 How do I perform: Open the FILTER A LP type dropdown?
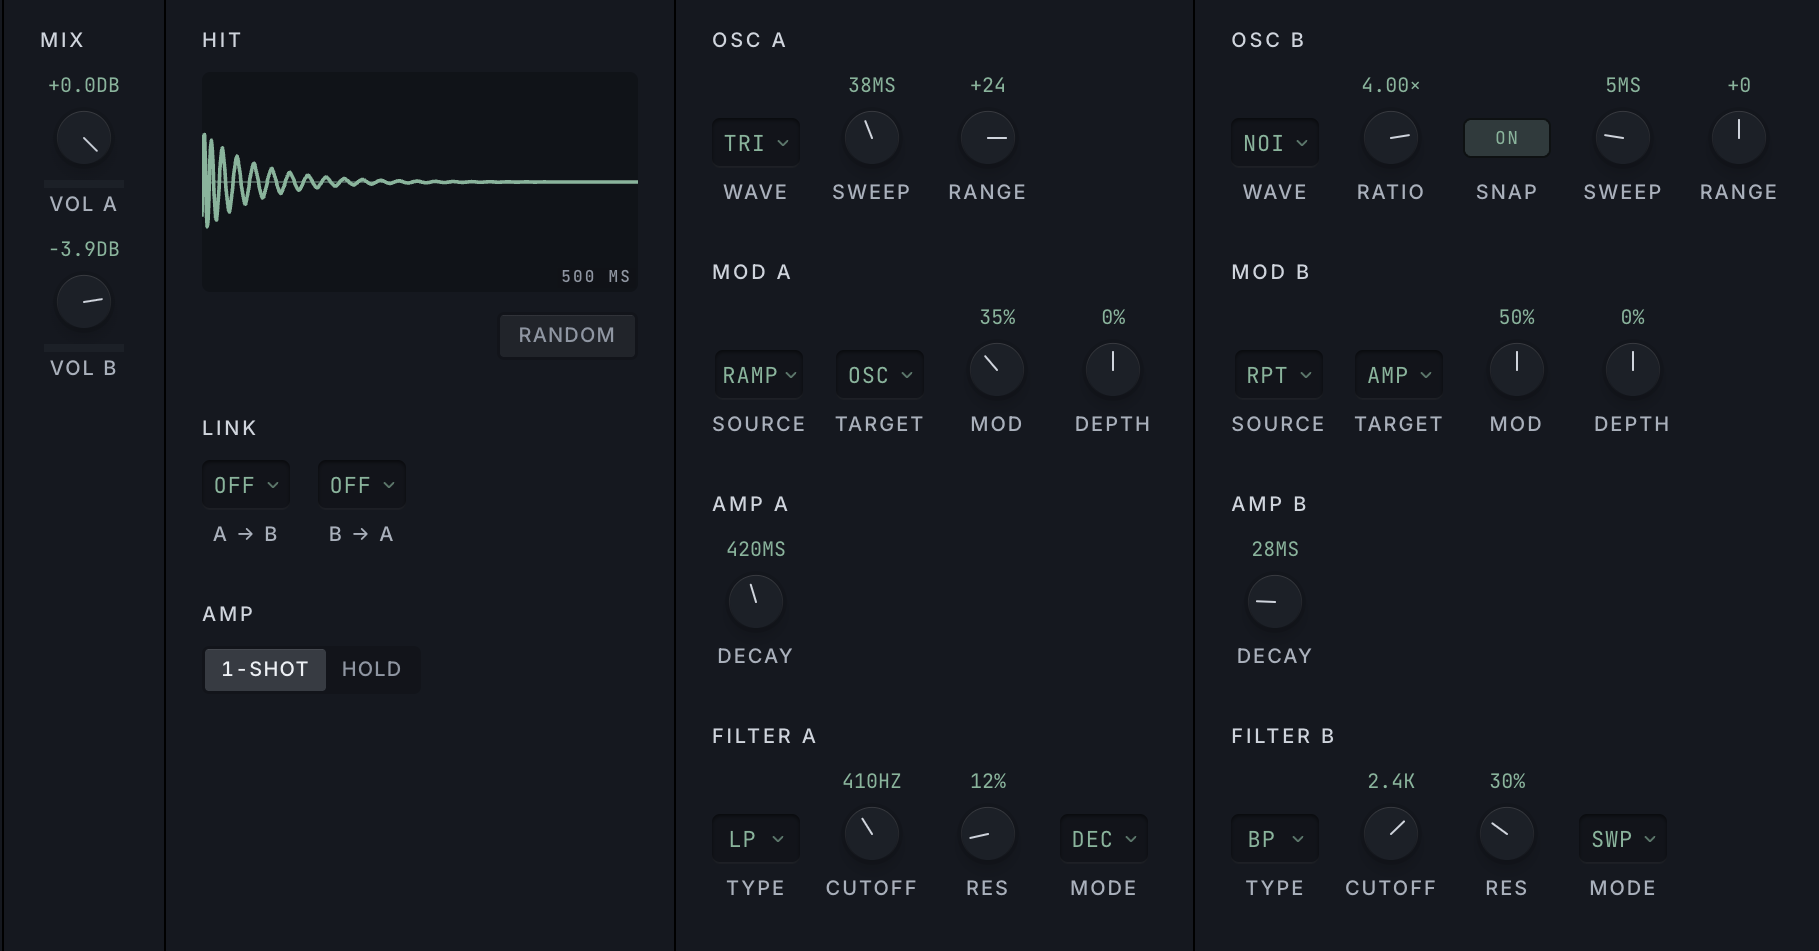[756, 839]
